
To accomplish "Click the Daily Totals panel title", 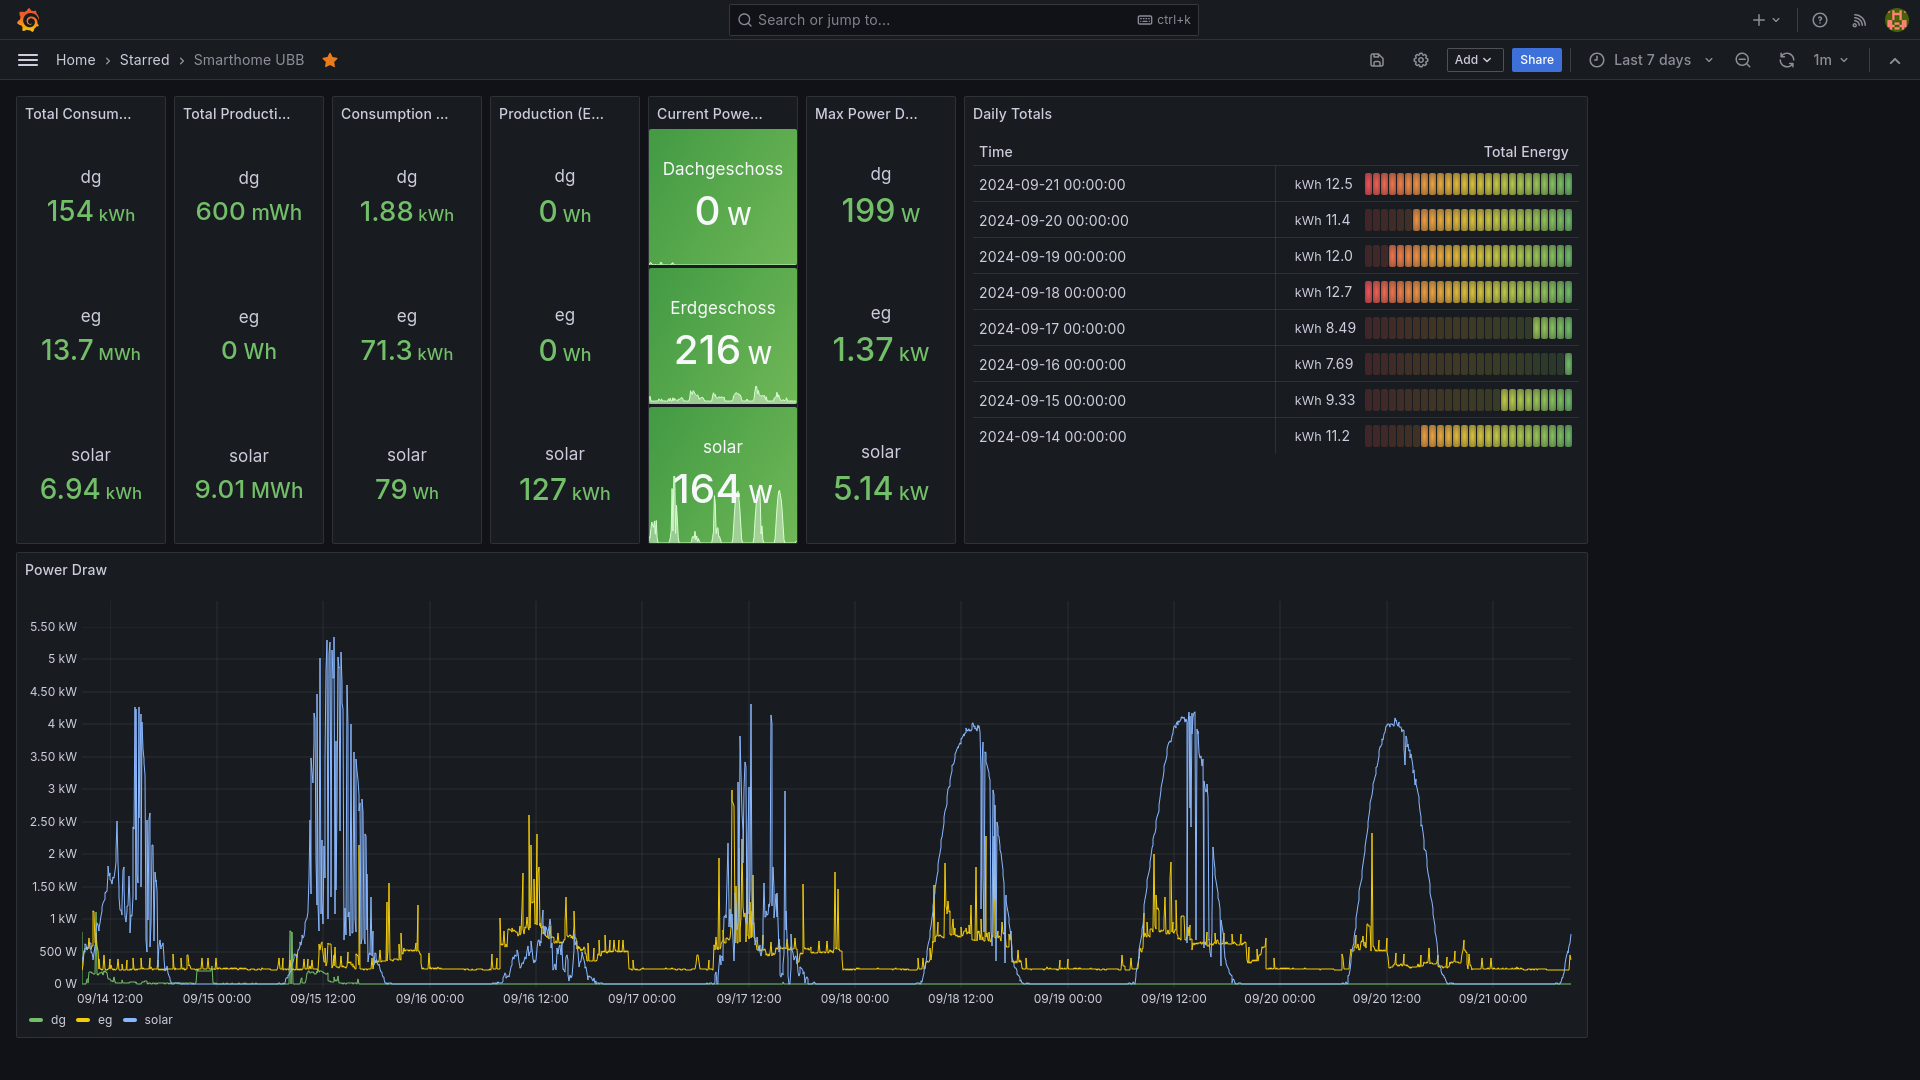I will click(x=1012, y=114).
